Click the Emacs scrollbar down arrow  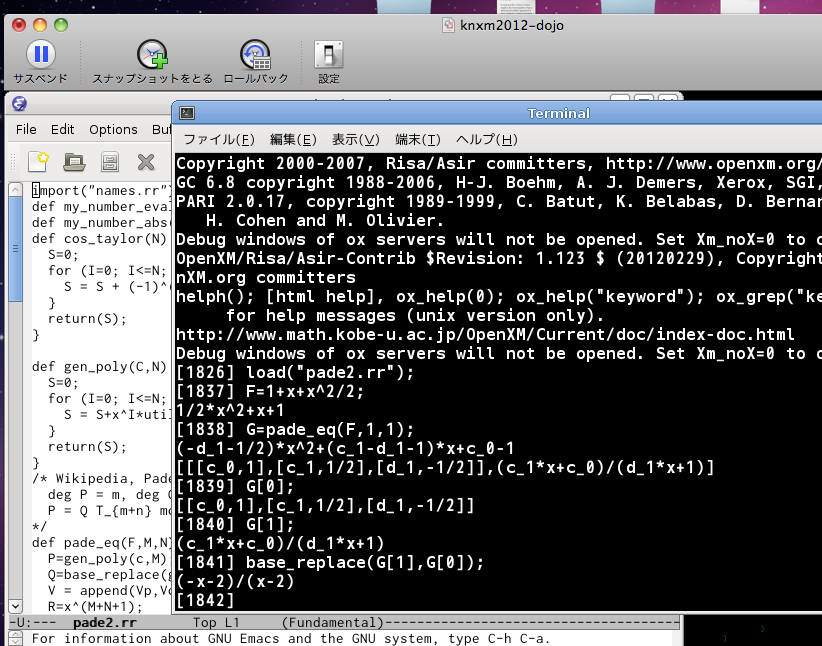[x=16, y=606]
